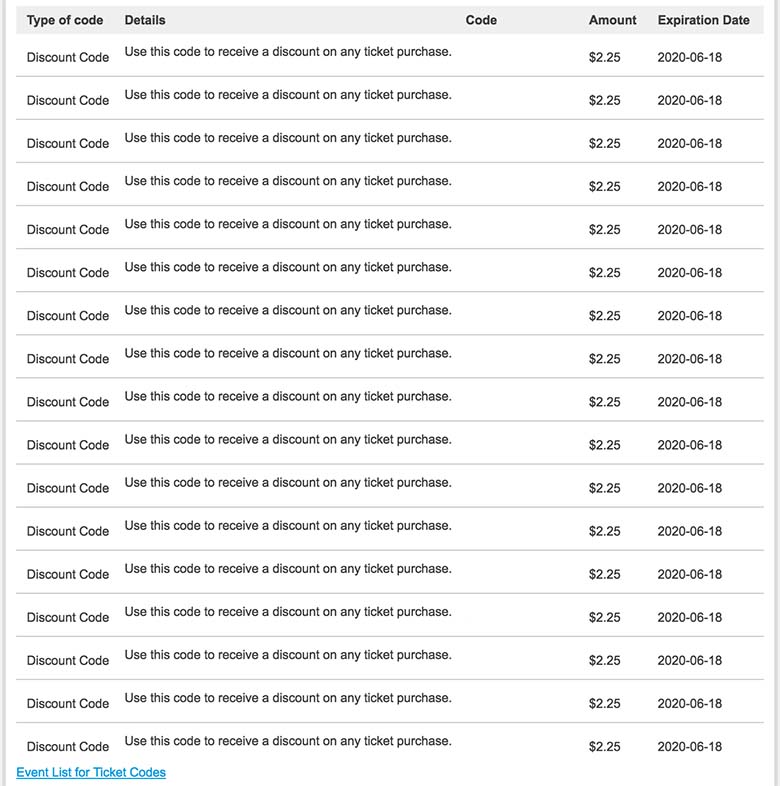This screenshot has width=780, height=786.
Task: Click the $2.25 amount in the second row
Action: point(605,100)
